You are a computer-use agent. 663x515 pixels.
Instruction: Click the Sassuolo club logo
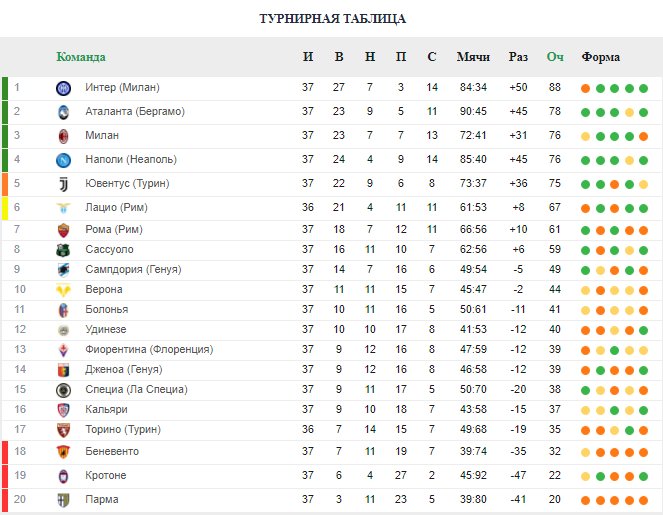tap(63, 250)
